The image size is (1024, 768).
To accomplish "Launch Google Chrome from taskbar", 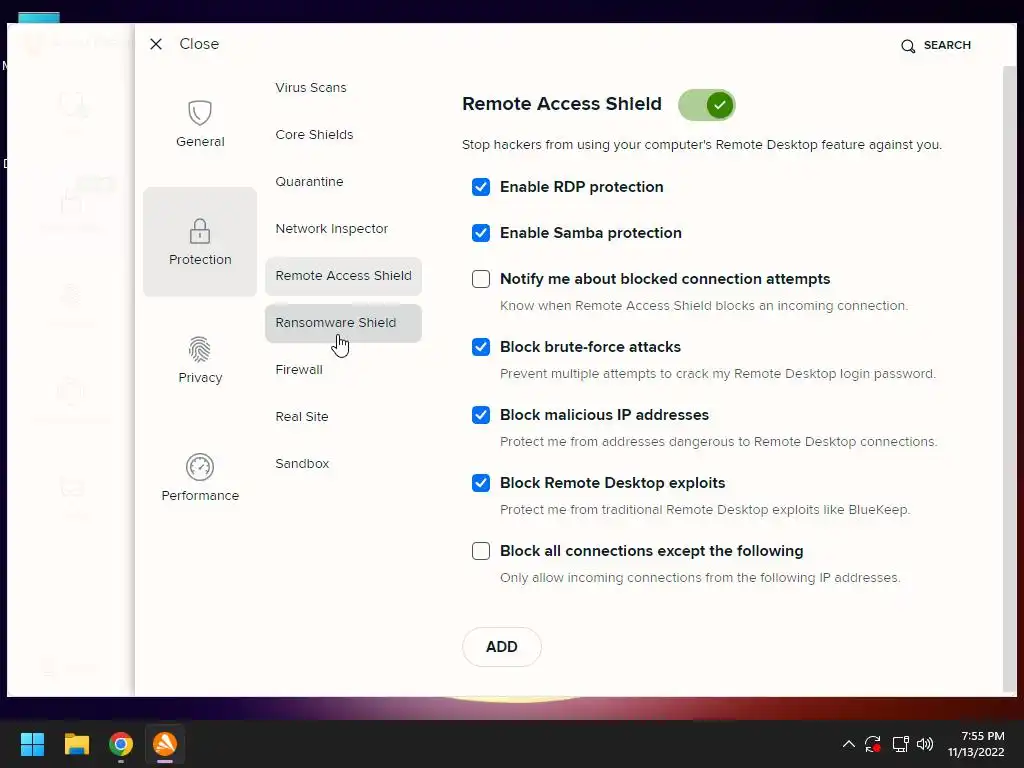I will [121, 744].
